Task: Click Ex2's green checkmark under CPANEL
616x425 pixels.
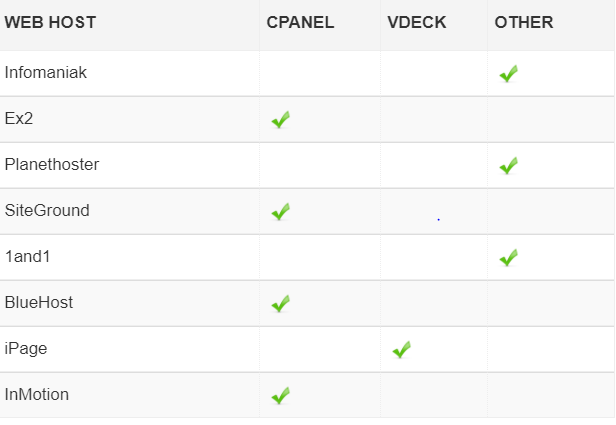Action: 281,120
